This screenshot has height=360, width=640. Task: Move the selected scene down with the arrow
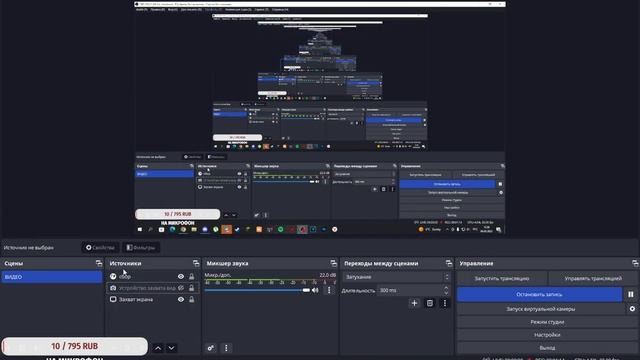pos(171,348)
